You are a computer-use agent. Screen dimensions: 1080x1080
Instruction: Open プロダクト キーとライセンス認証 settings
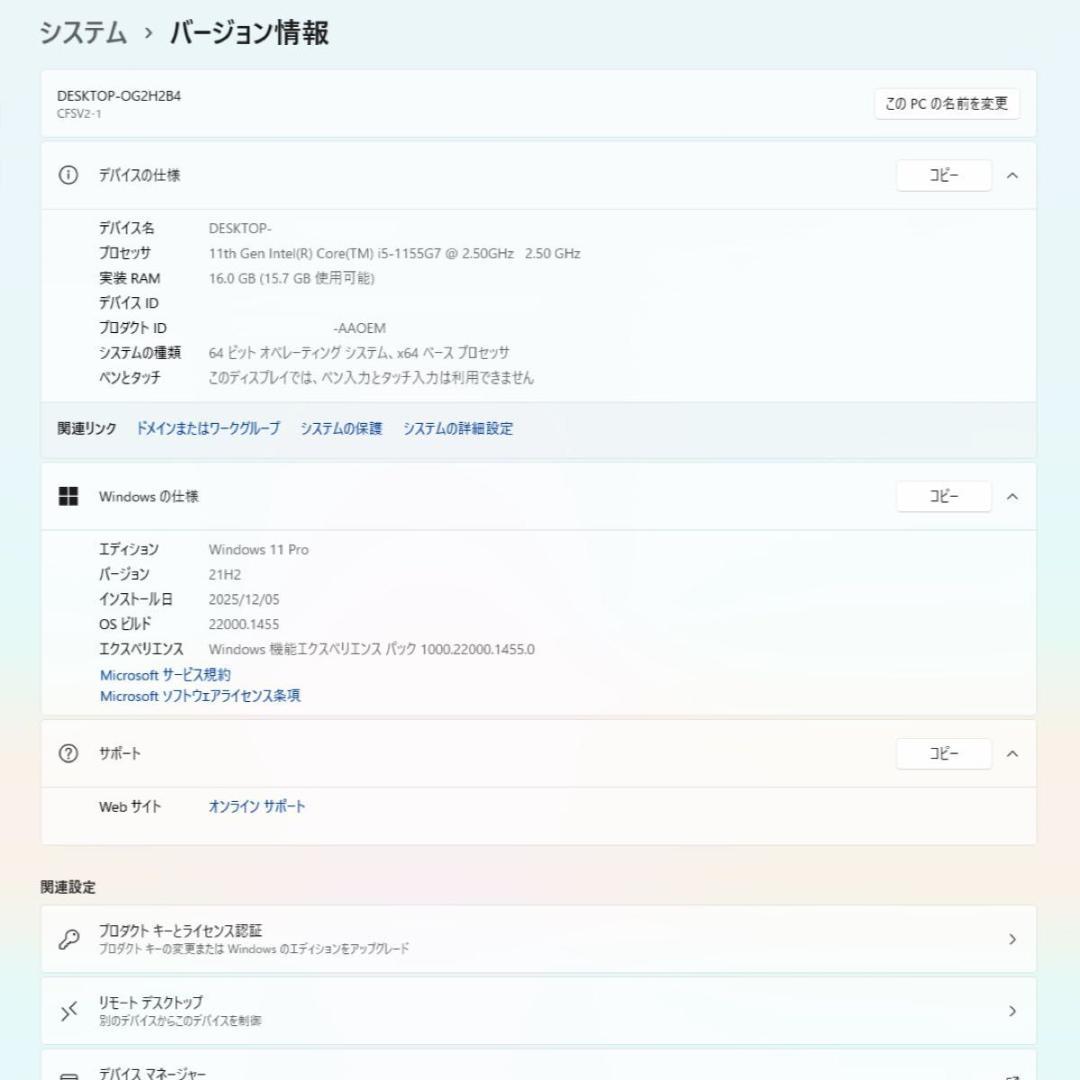(x=538, y=939)
